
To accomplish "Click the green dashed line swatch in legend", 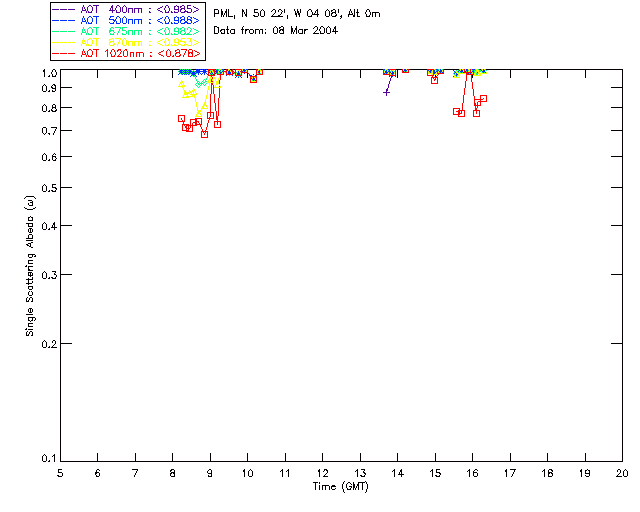I will pos(64,31).
